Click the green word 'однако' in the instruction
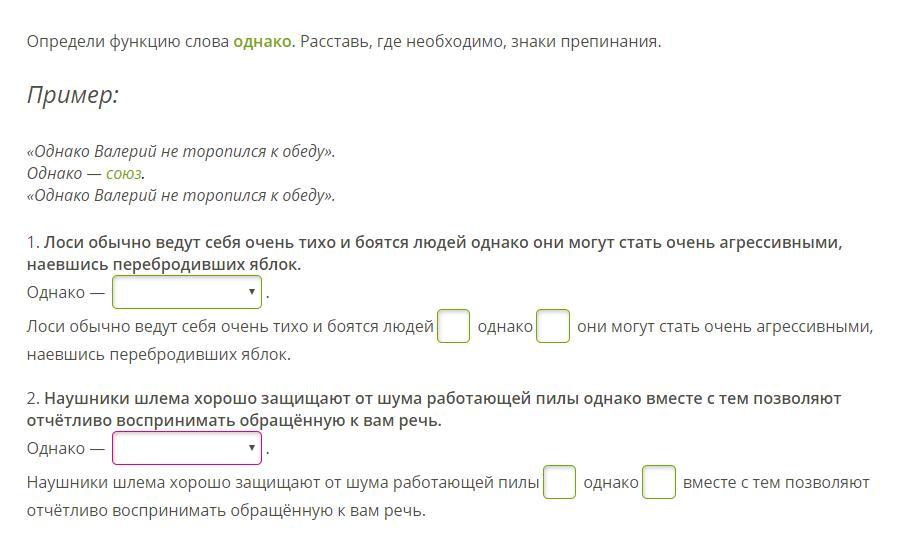 coord(262,42)
